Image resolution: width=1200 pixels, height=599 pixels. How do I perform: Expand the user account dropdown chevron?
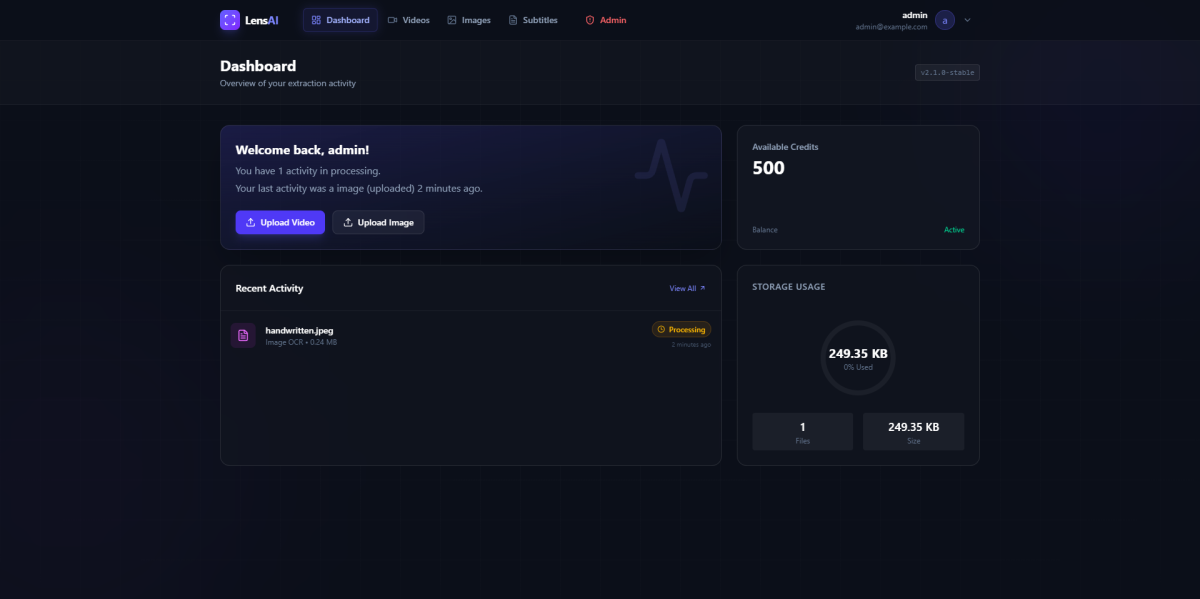pyautogui.click(x=967, y=20)
